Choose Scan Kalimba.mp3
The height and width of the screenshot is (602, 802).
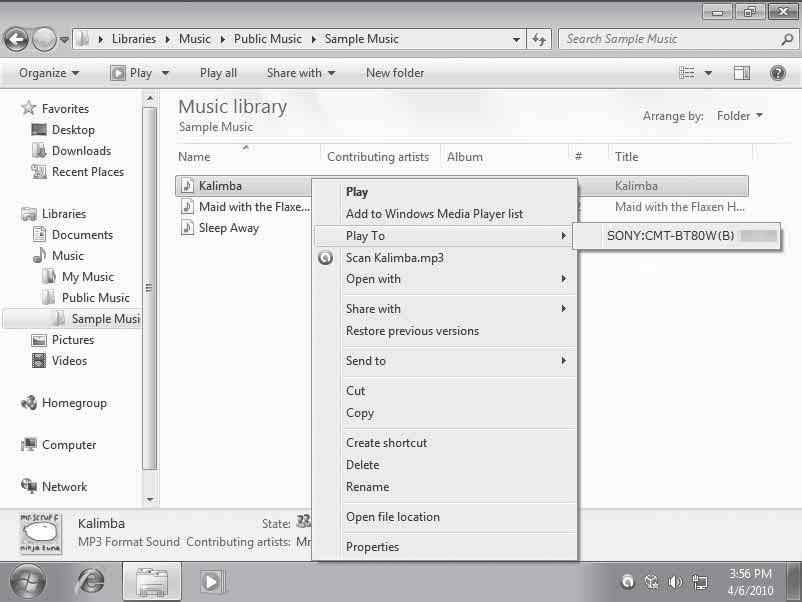[445, 257]
